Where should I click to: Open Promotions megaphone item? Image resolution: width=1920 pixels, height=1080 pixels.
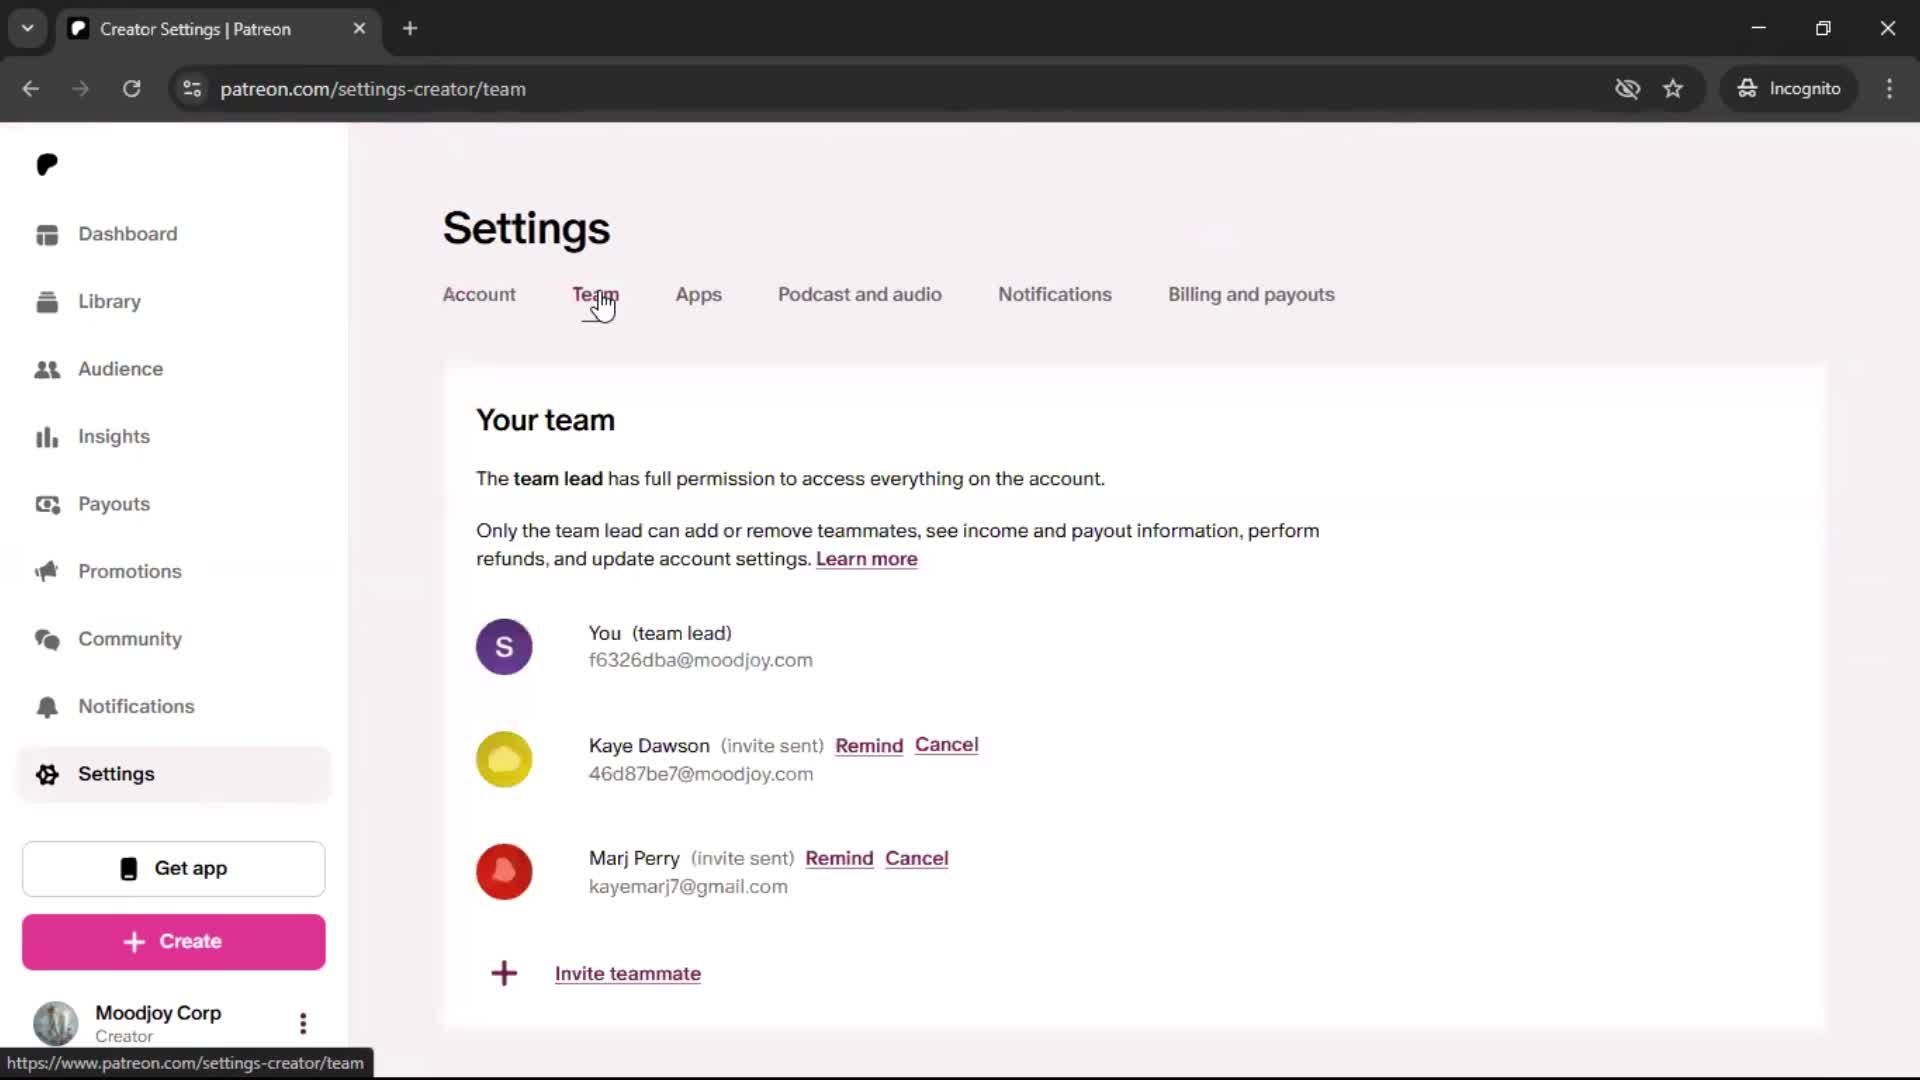tap(129, 572)
